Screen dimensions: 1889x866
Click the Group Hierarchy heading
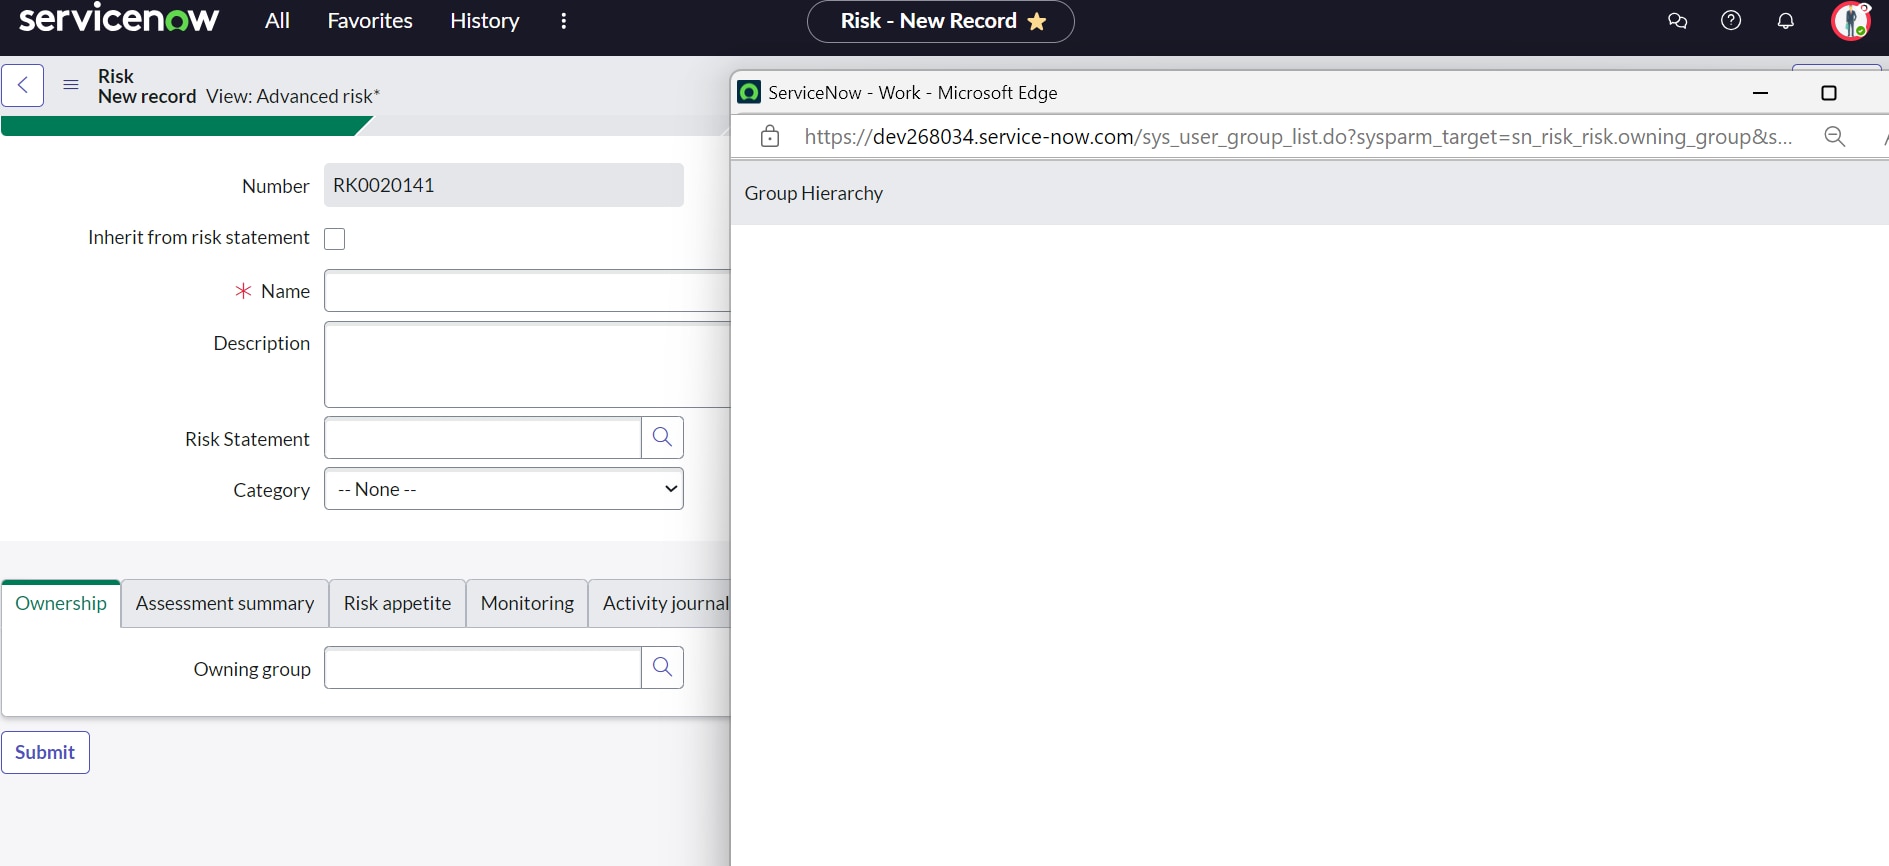(x=814, y=193)
